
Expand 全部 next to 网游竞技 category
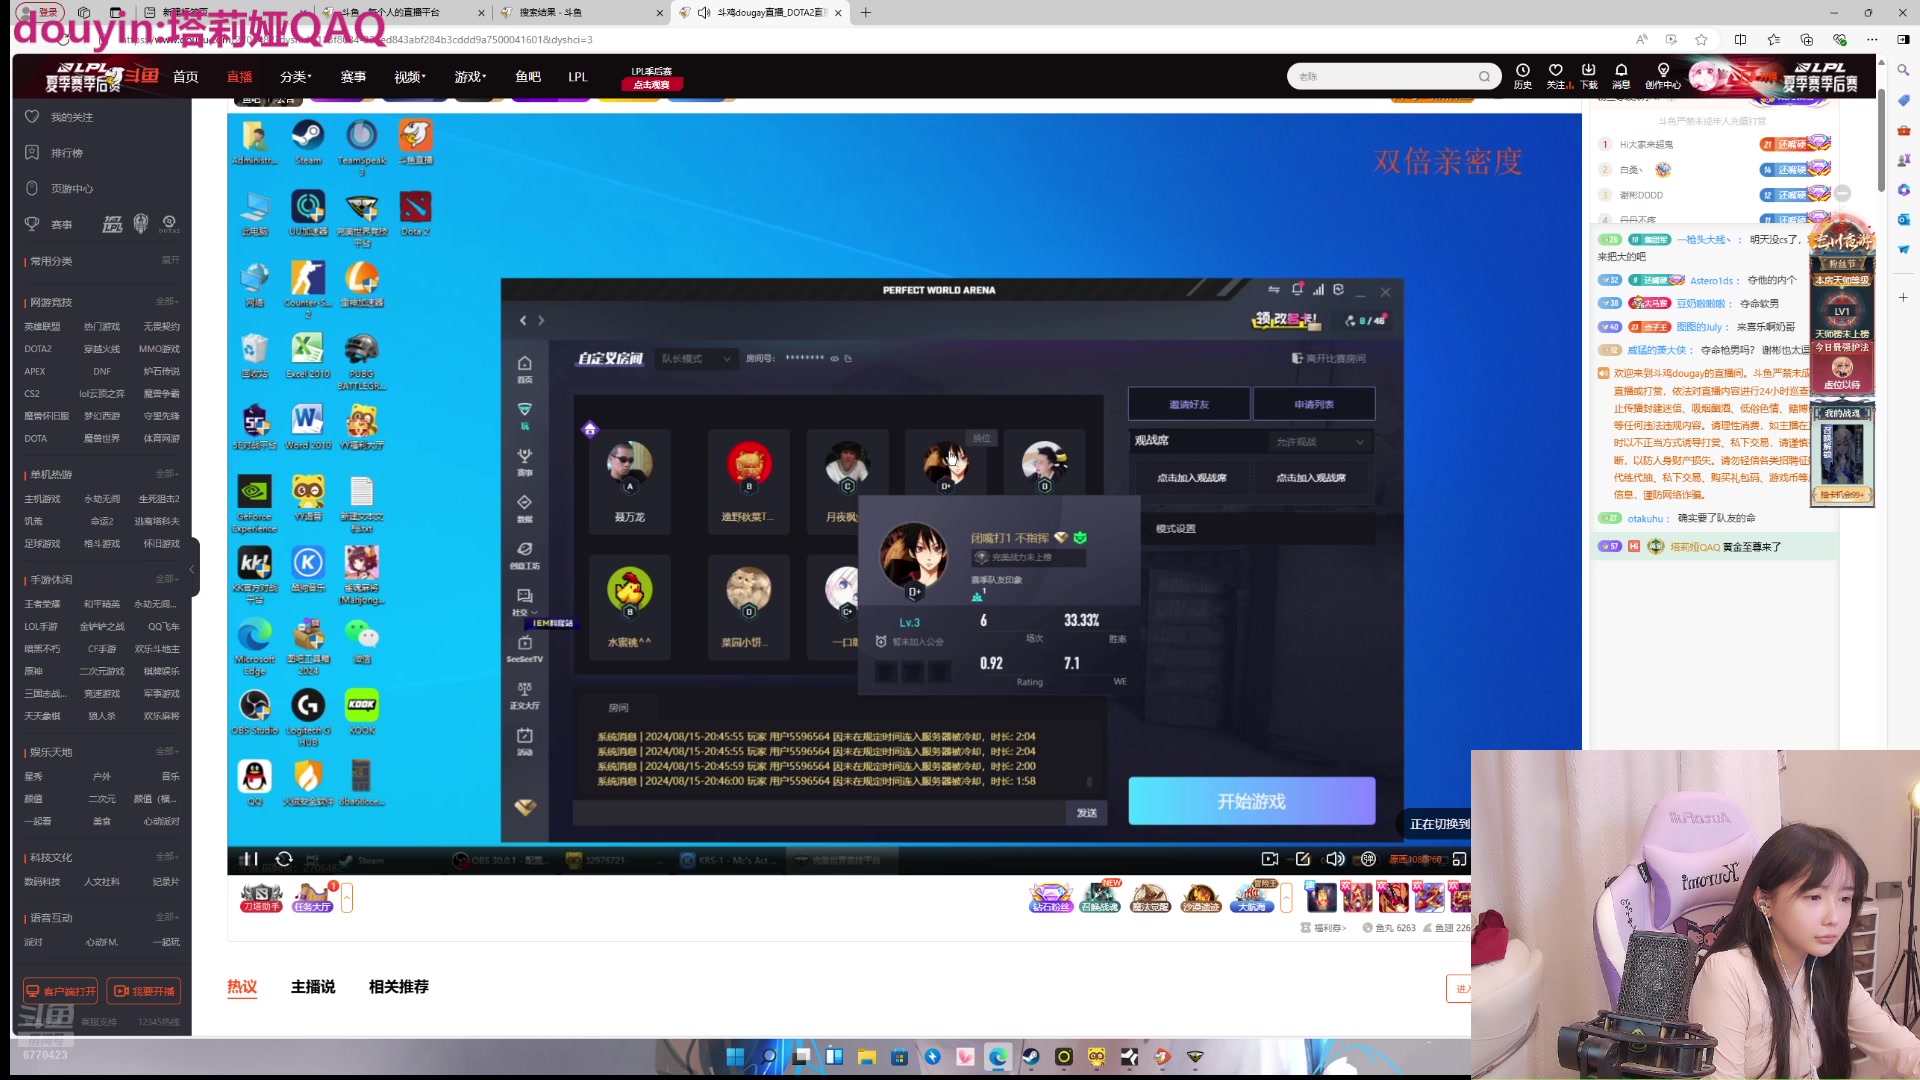166,301
